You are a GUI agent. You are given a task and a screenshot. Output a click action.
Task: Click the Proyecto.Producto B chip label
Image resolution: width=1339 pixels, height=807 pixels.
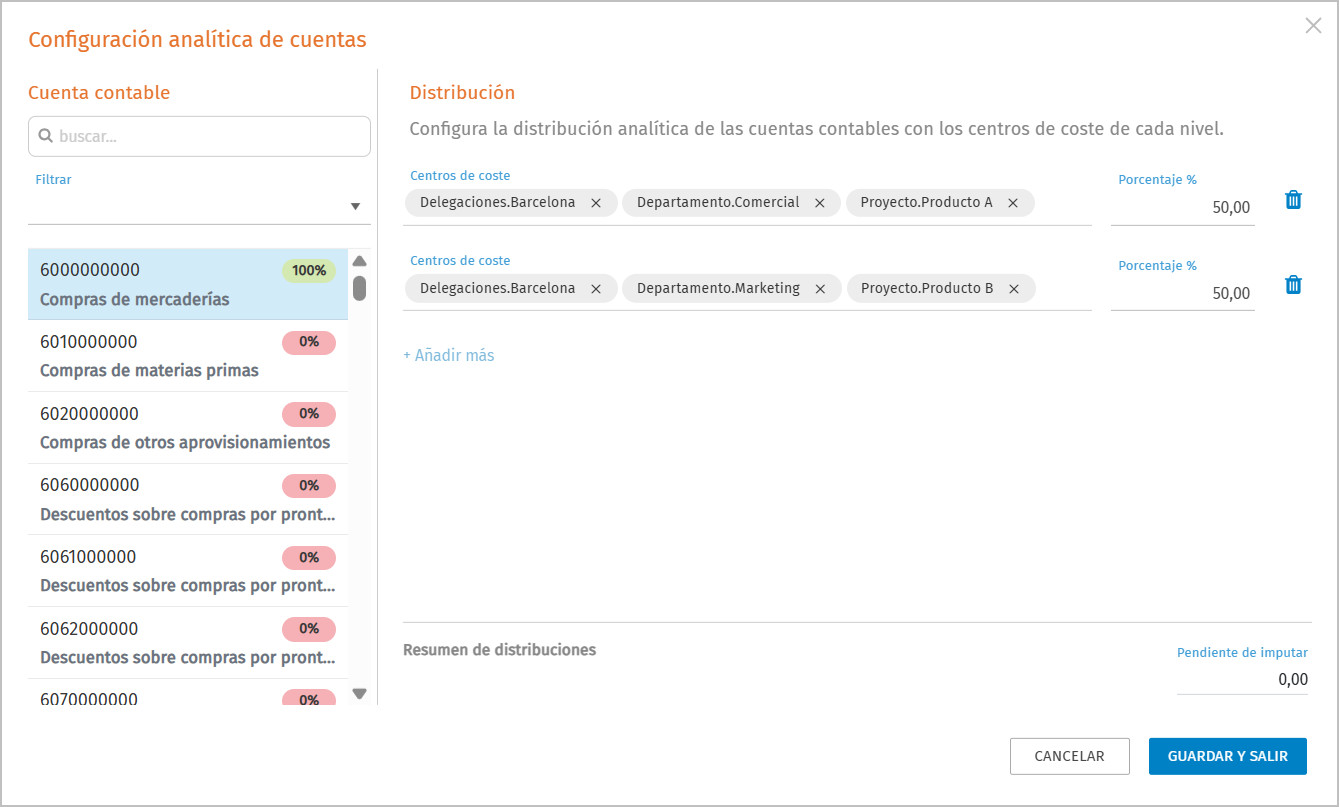(927, 288)
